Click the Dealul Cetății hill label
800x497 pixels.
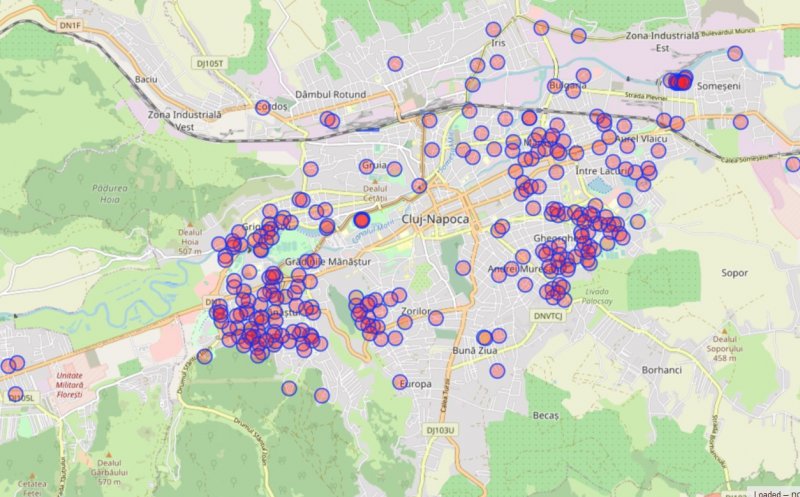[376, 193]
